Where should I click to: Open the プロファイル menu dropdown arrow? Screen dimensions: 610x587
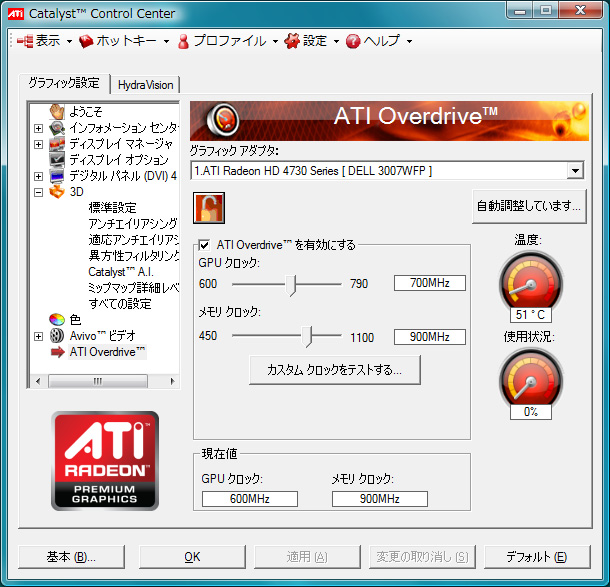point(275,41)
